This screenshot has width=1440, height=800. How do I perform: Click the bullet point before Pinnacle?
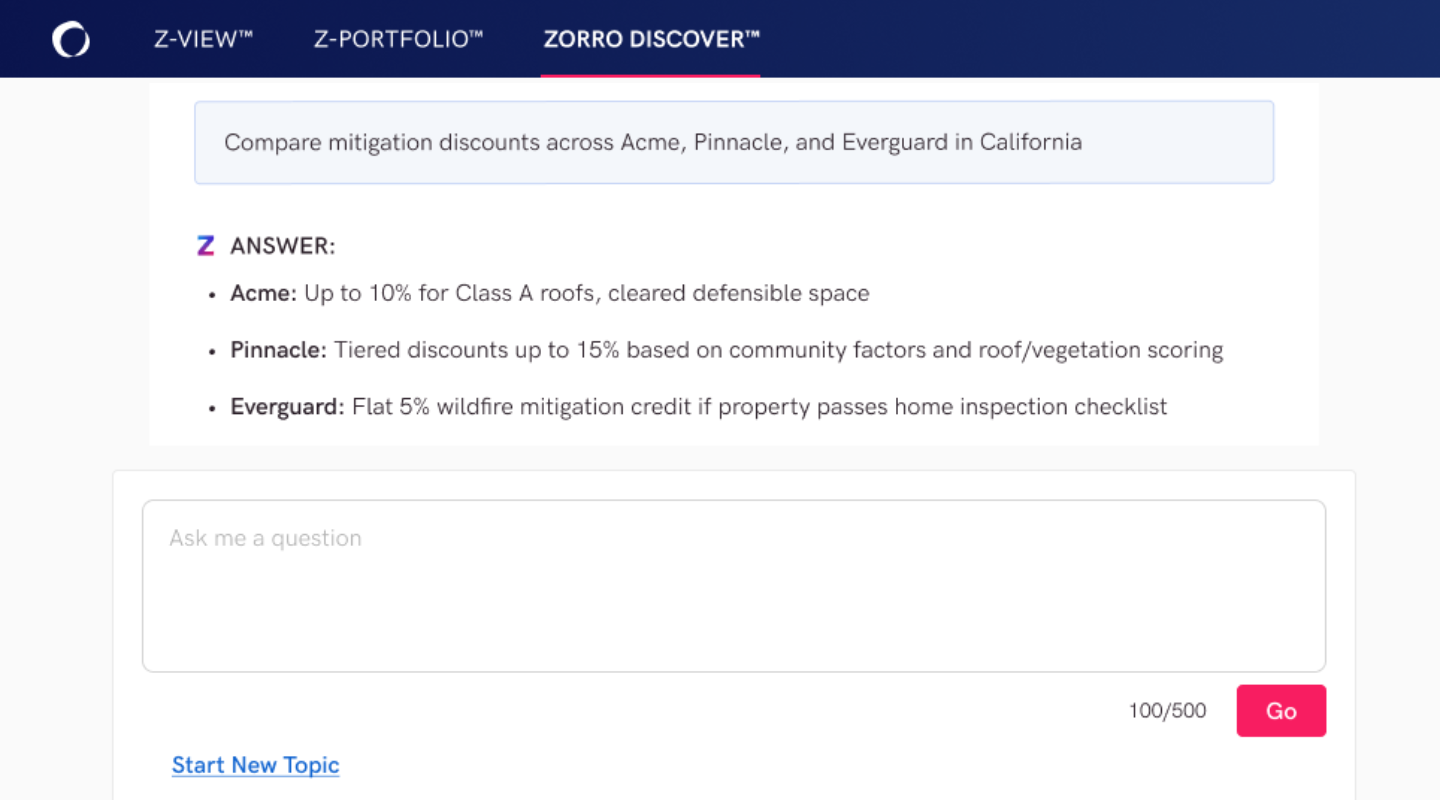pos(212,353)
